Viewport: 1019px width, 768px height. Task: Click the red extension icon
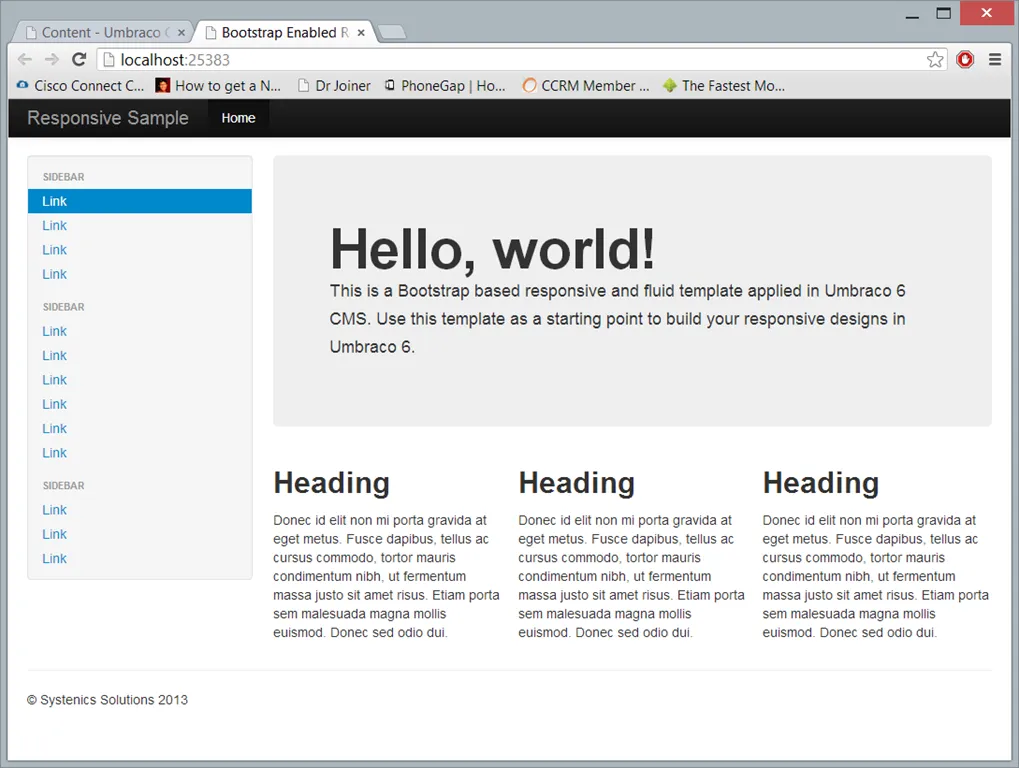[965, 60]
